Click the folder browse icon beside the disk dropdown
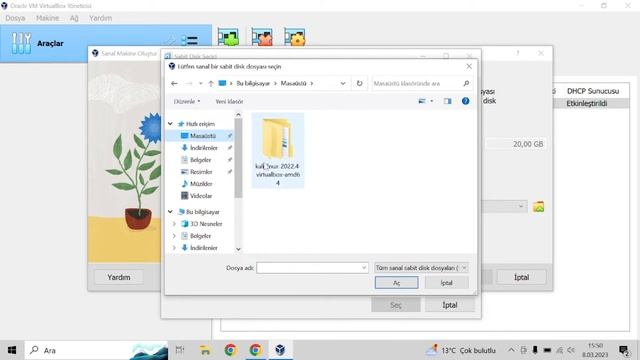Image resolution: width=640 pixels, height=360 pixels. (x=538, y=207)
